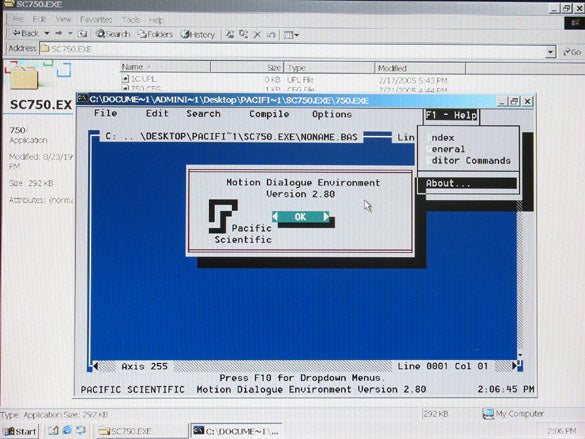Screen dimensions: 585x439
Task: Click the taskbar clock showing 2:06 PM
Action: pos(561,431)
